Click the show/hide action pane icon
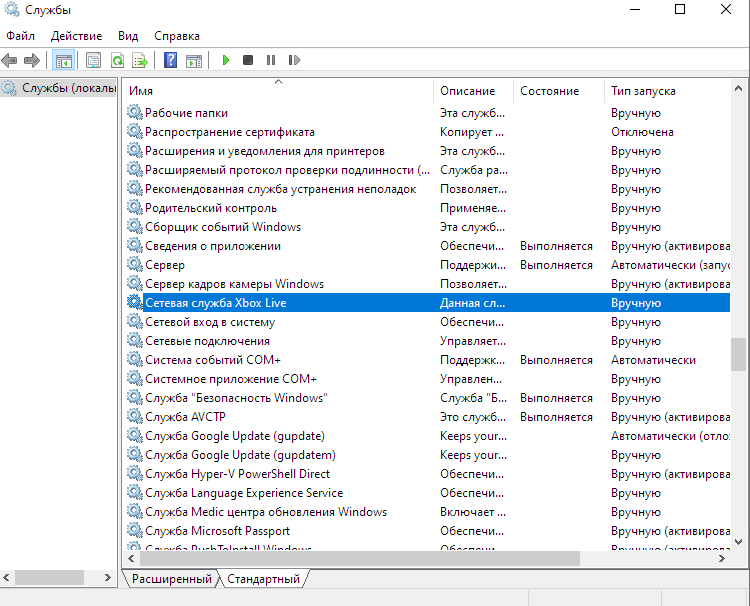 point(194,60)
